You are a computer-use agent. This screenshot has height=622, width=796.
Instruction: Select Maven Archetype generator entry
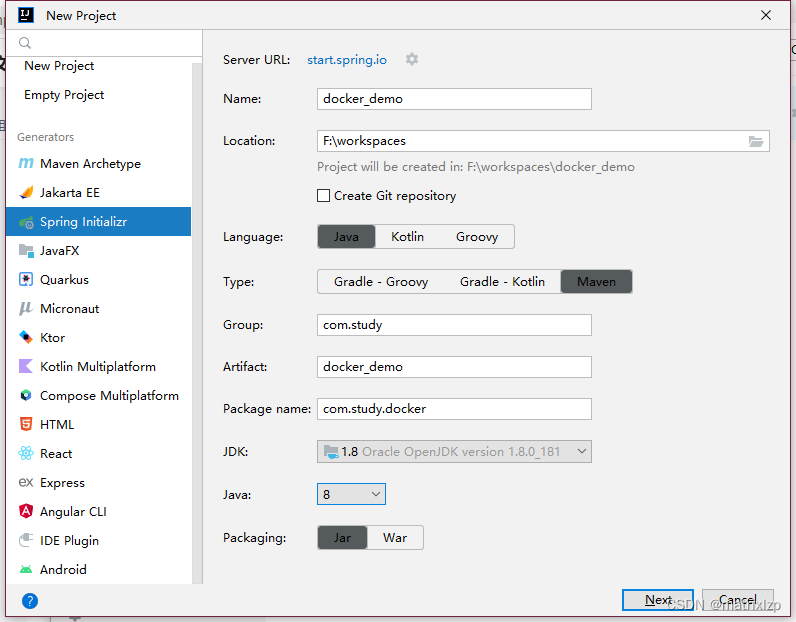tap(98, 163)
